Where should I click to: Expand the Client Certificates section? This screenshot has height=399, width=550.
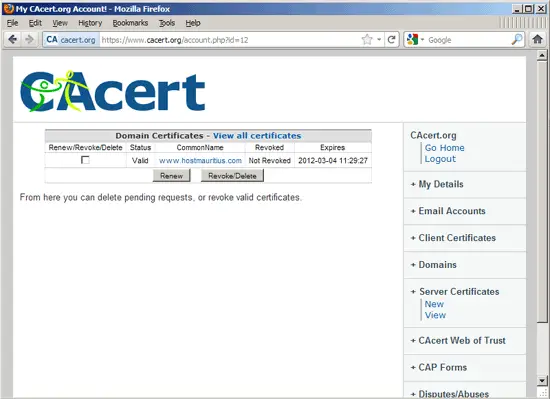pos(453,238)
